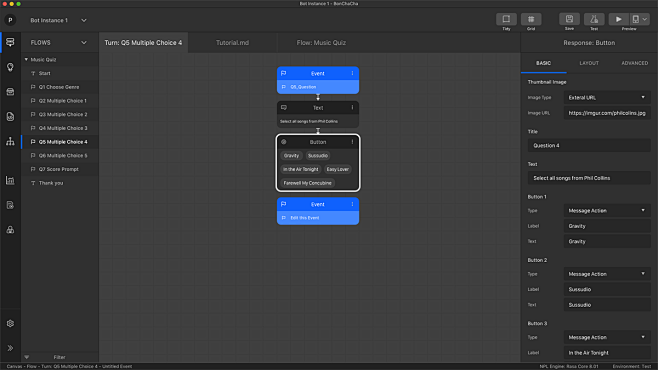Select Q4 Multiple Choice 3
The height and width of the screenshot is (370, 658).
click(x=60, y=128)
